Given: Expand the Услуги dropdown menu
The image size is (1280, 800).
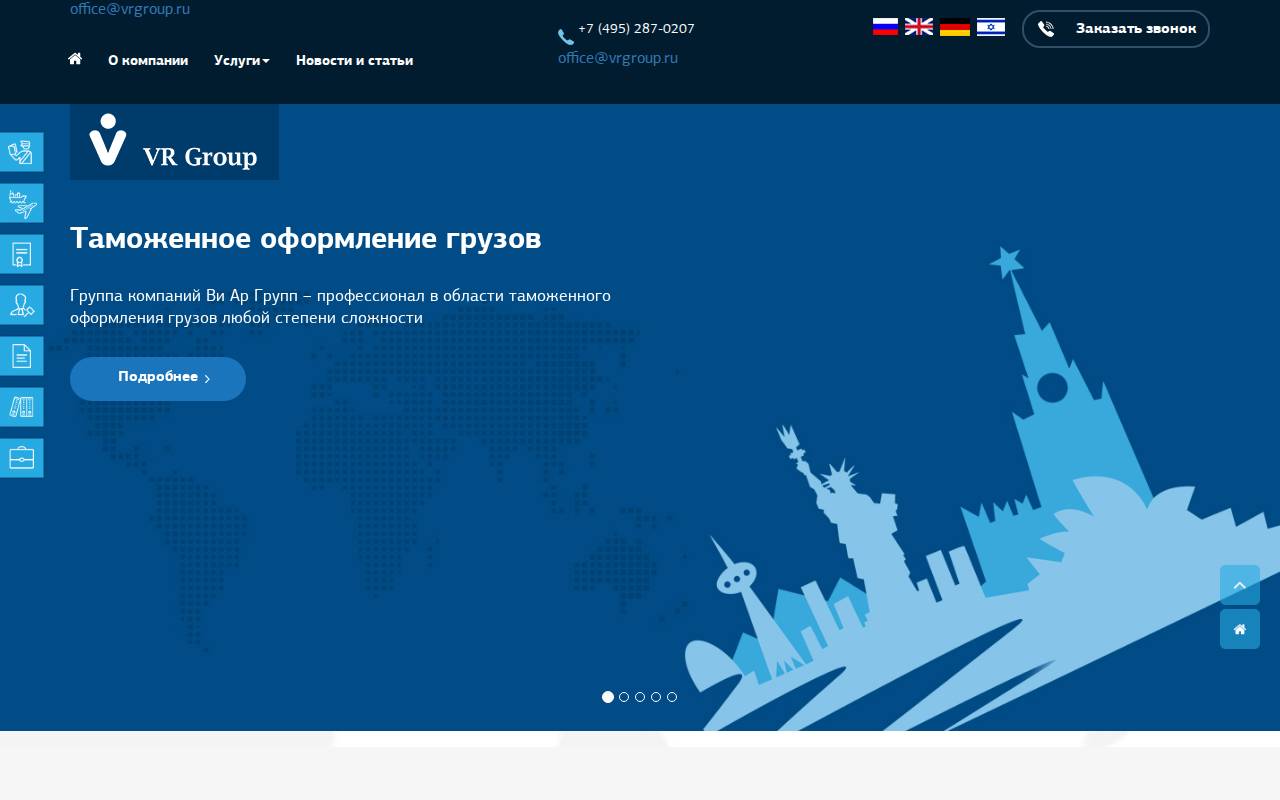Looking at the screenshot, I should pyautogui.click(x=242, y=61).
